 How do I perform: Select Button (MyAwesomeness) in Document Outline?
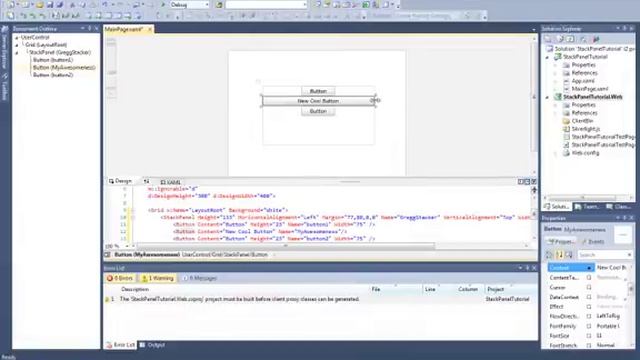click(64, 67)
